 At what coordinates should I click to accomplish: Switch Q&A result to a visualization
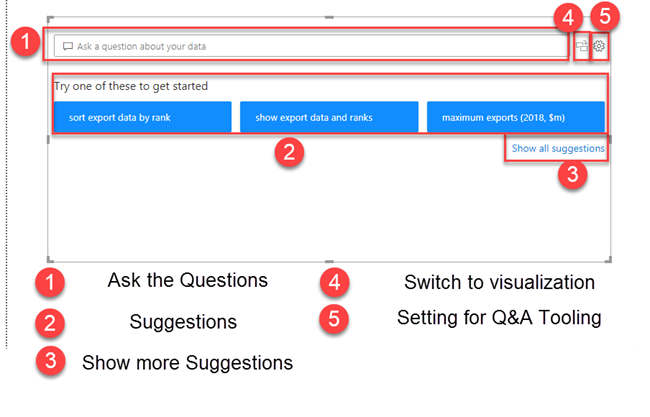(x=581, y=46)
